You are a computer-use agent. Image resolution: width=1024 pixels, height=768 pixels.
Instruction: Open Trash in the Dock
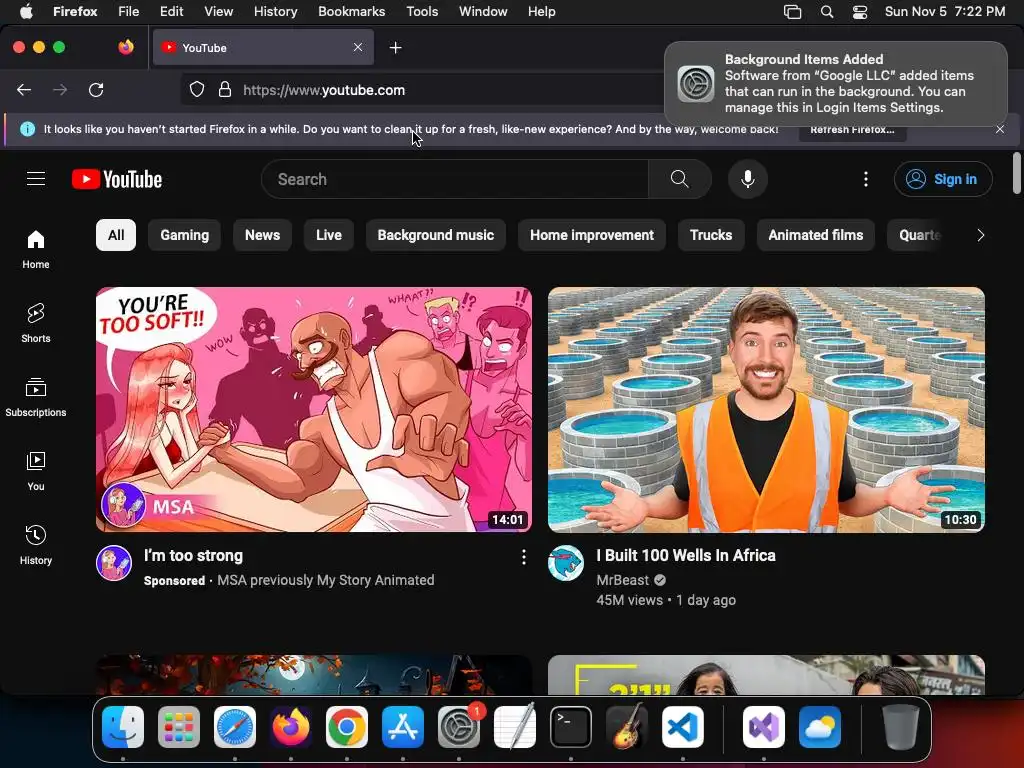click(x=901, y=727)
